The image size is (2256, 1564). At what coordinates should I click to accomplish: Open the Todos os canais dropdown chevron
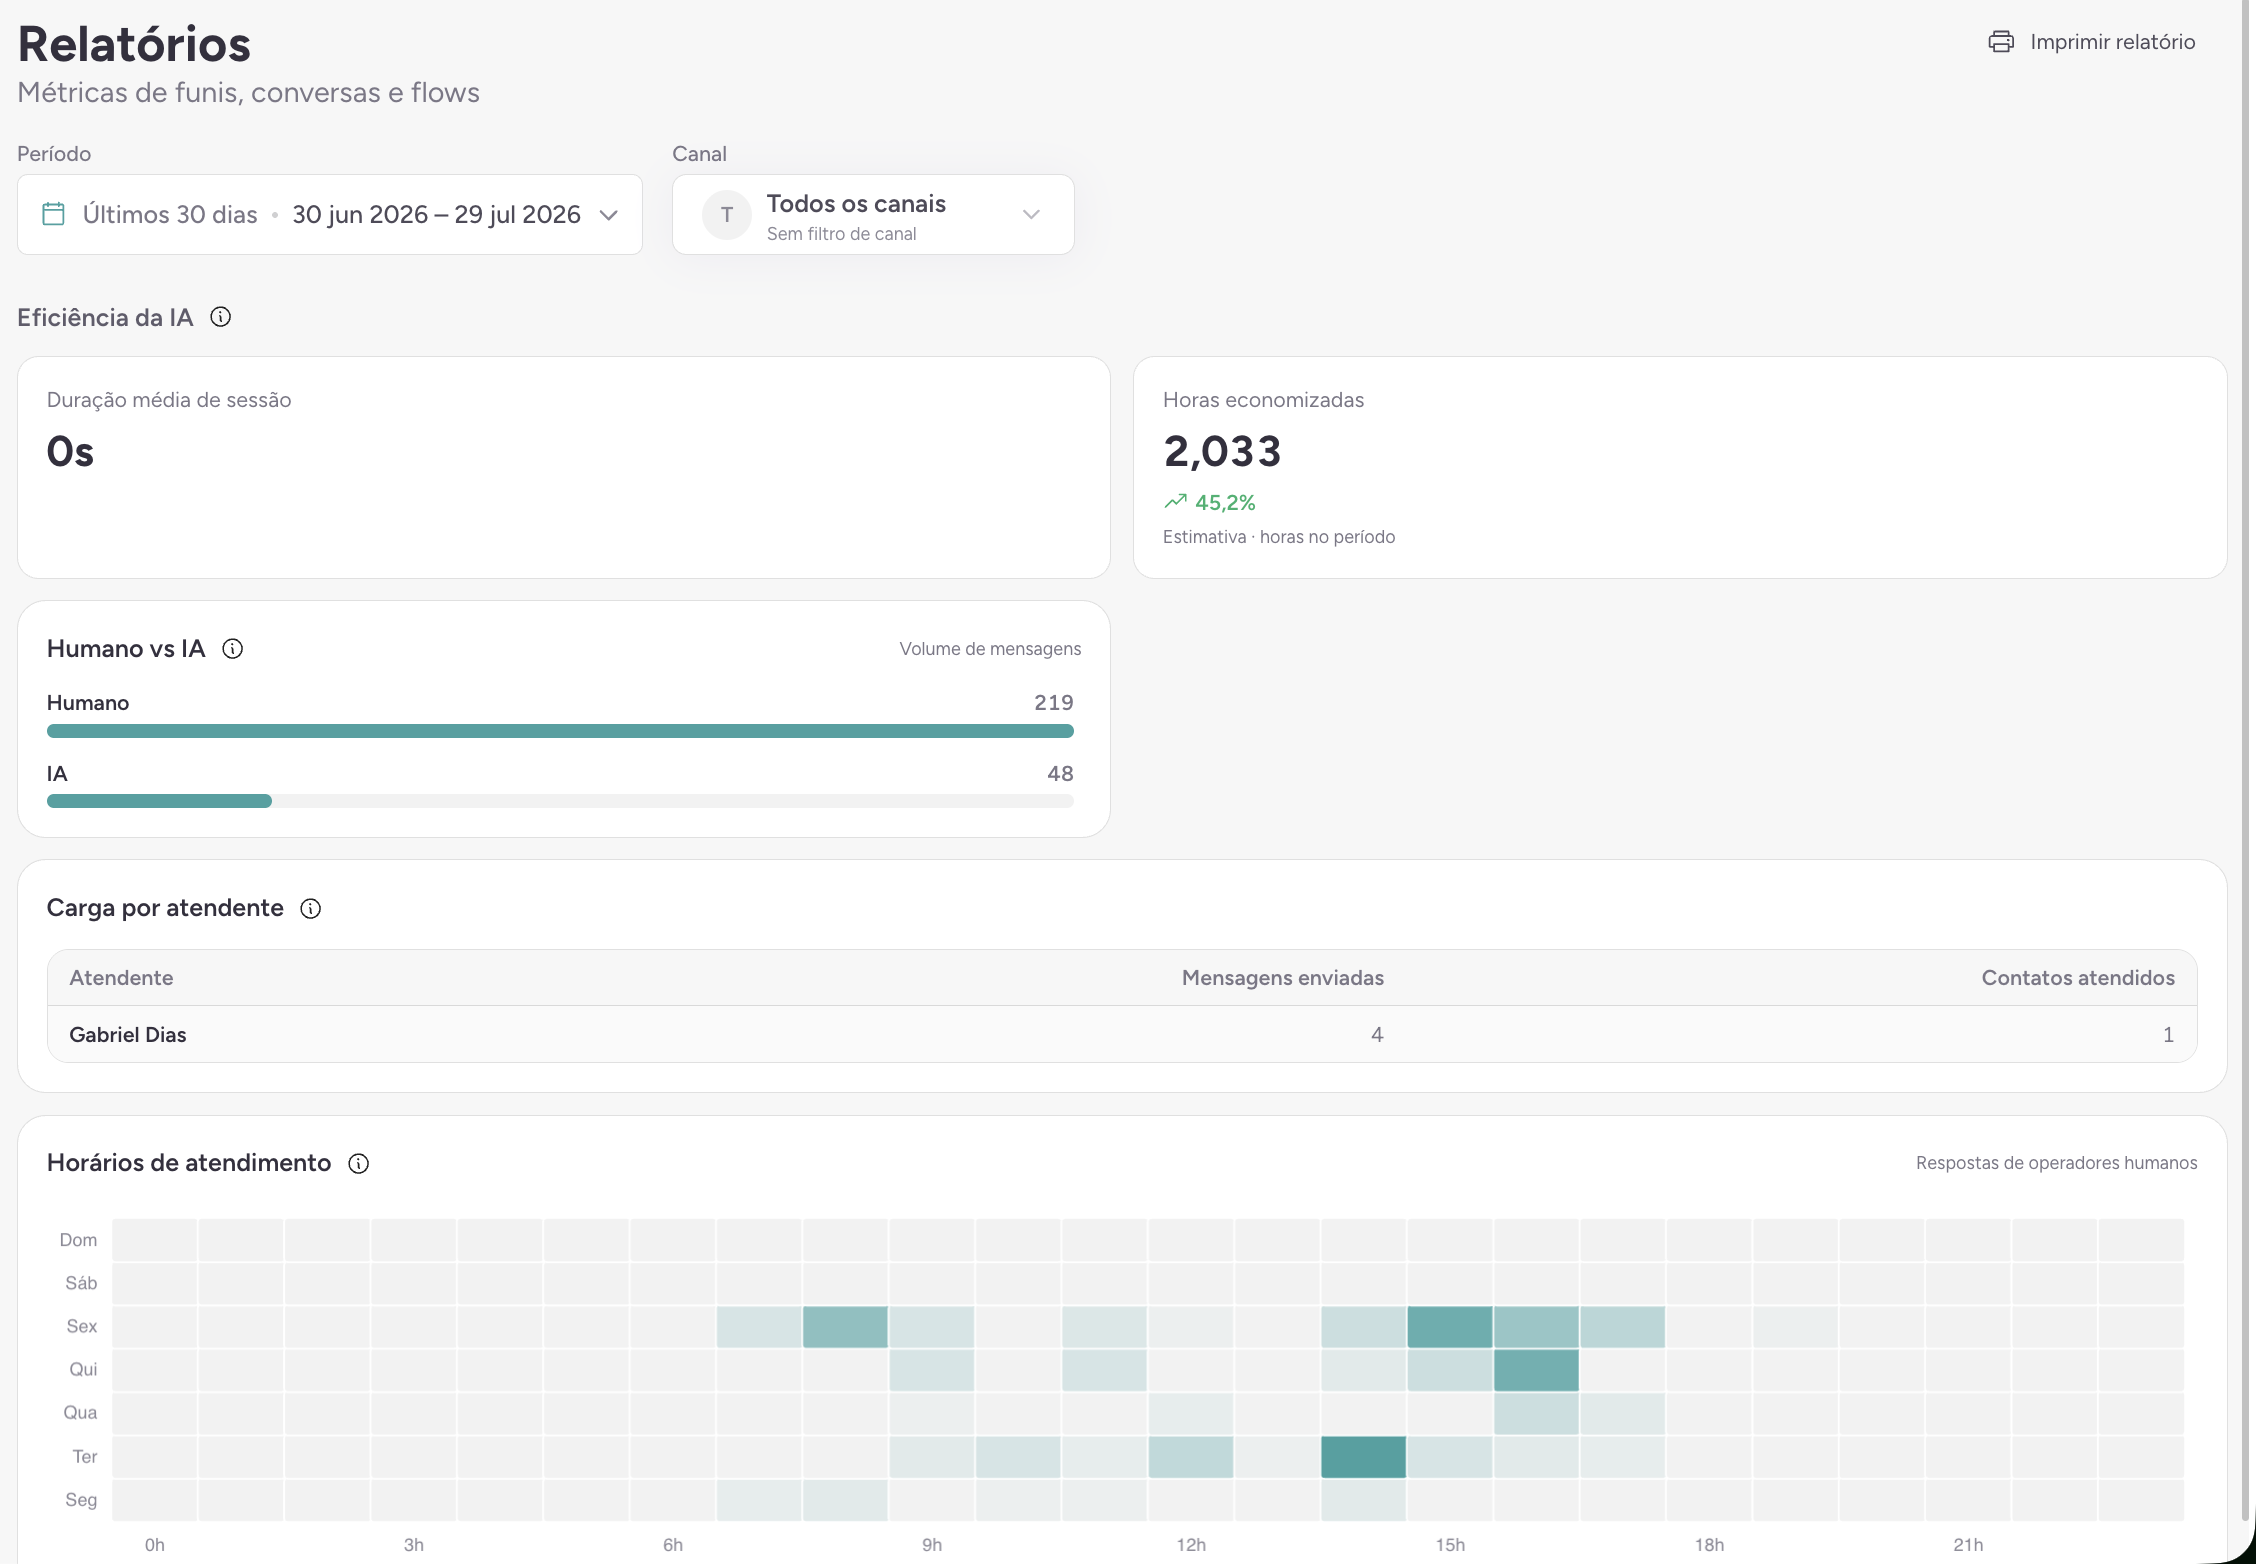(x=1032, y=215)
